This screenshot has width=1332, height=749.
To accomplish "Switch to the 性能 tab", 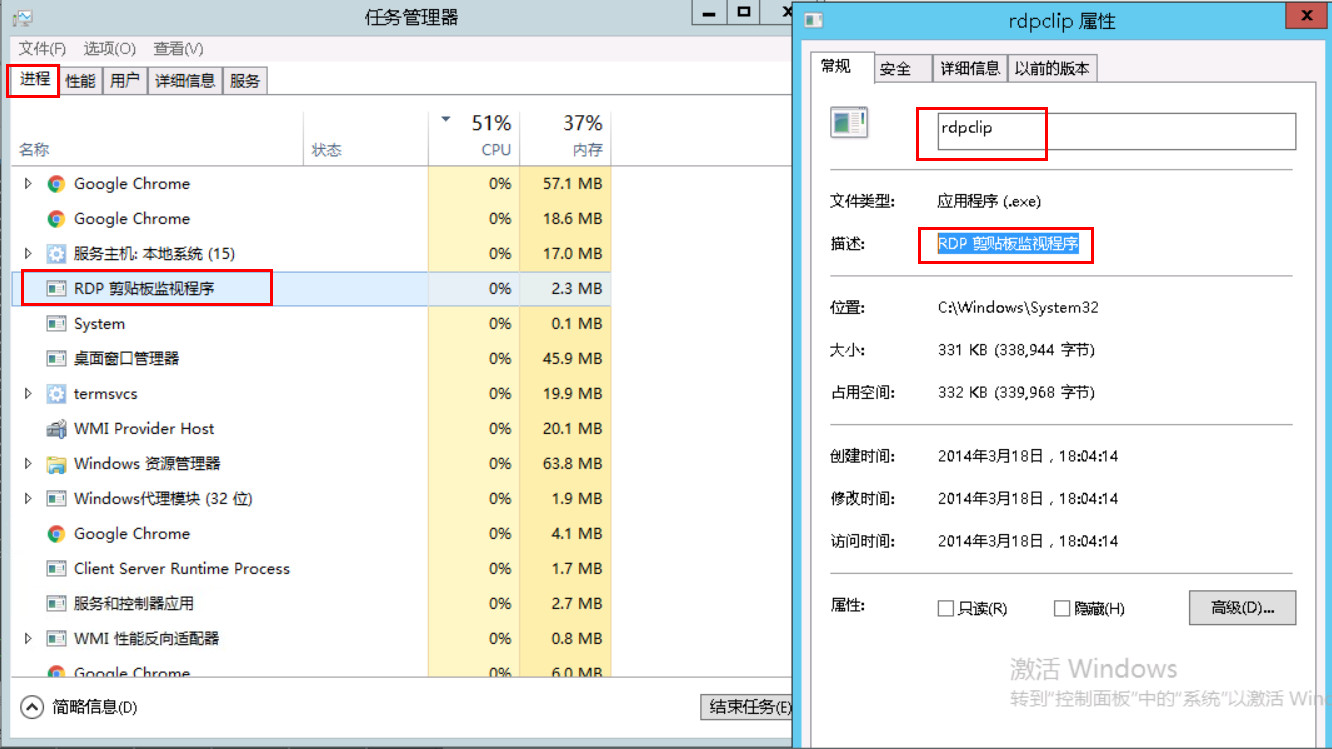I will (81, 81).
